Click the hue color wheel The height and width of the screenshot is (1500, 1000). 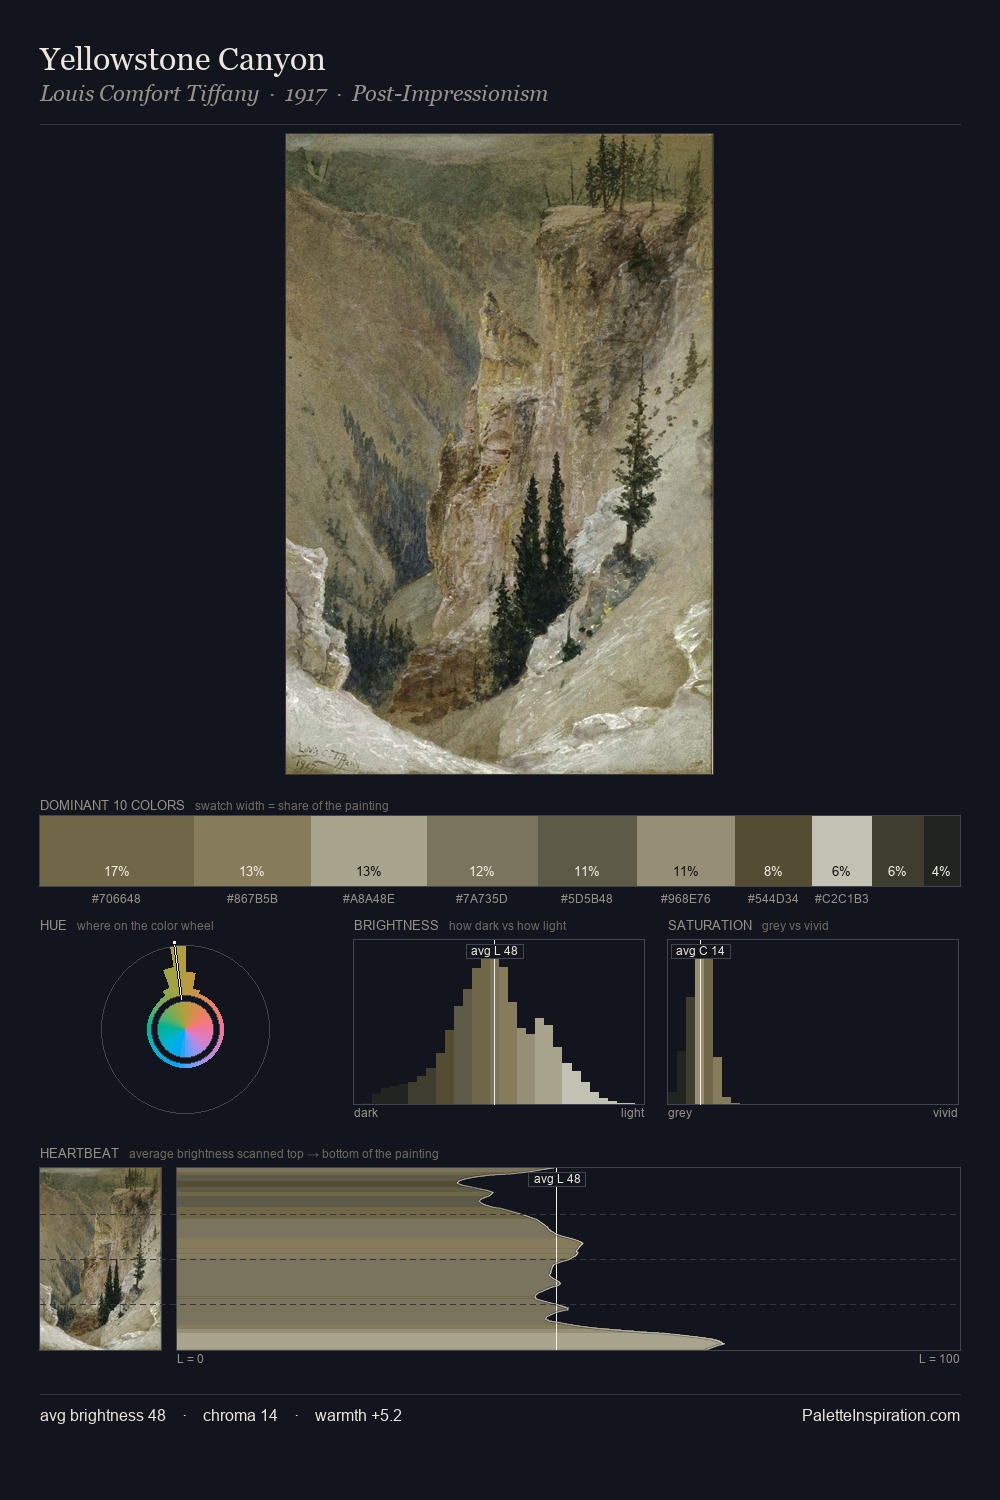coord(185,1030)
